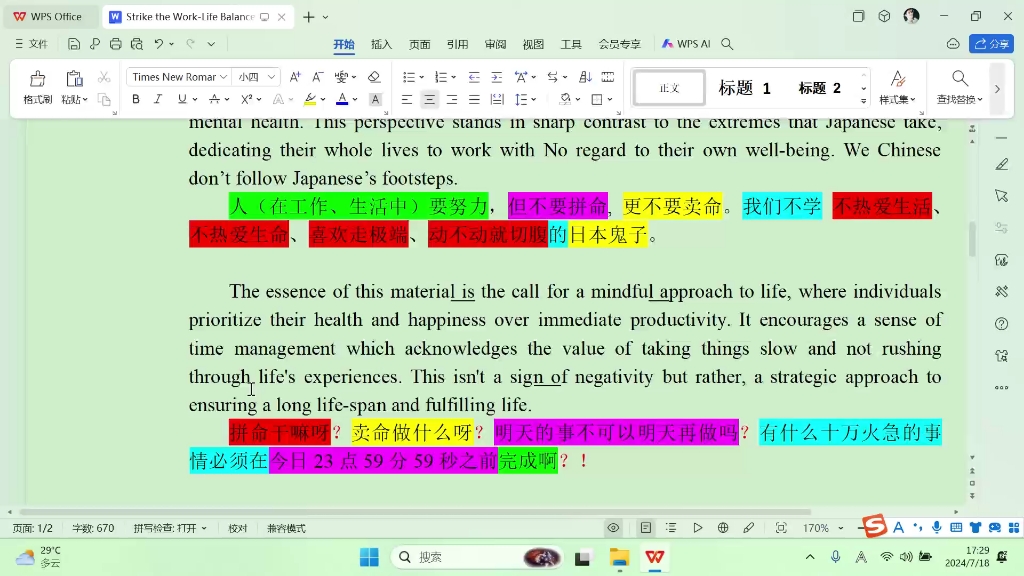Save document with the floppy disk icon
This screenshot has height=576, width=1024.
(74, 44)
